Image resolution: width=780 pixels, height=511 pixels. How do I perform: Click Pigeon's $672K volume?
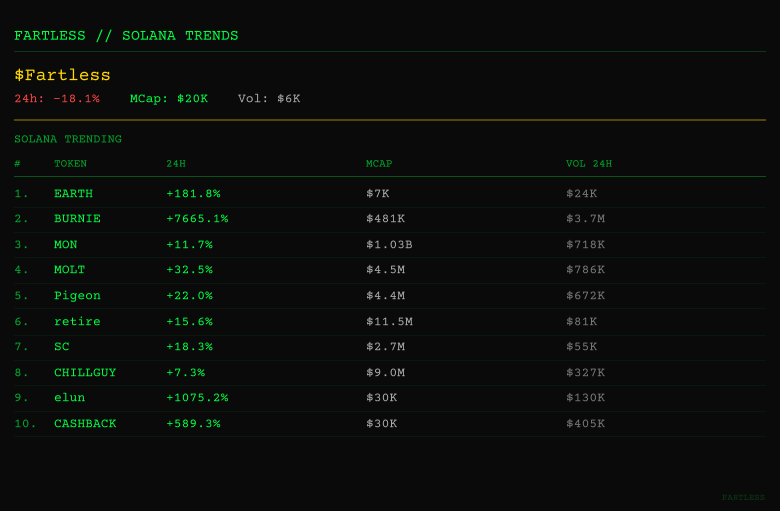click(585, 295)
